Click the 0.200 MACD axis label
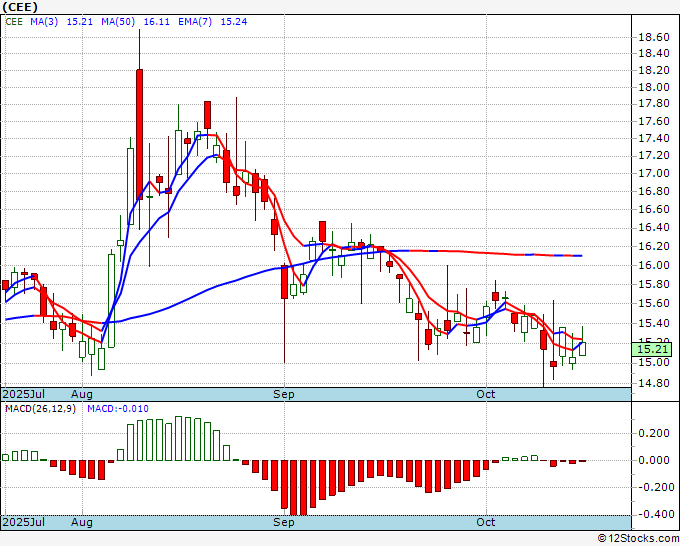The width and height of the screenshot is (680, 546). [654, 433]
